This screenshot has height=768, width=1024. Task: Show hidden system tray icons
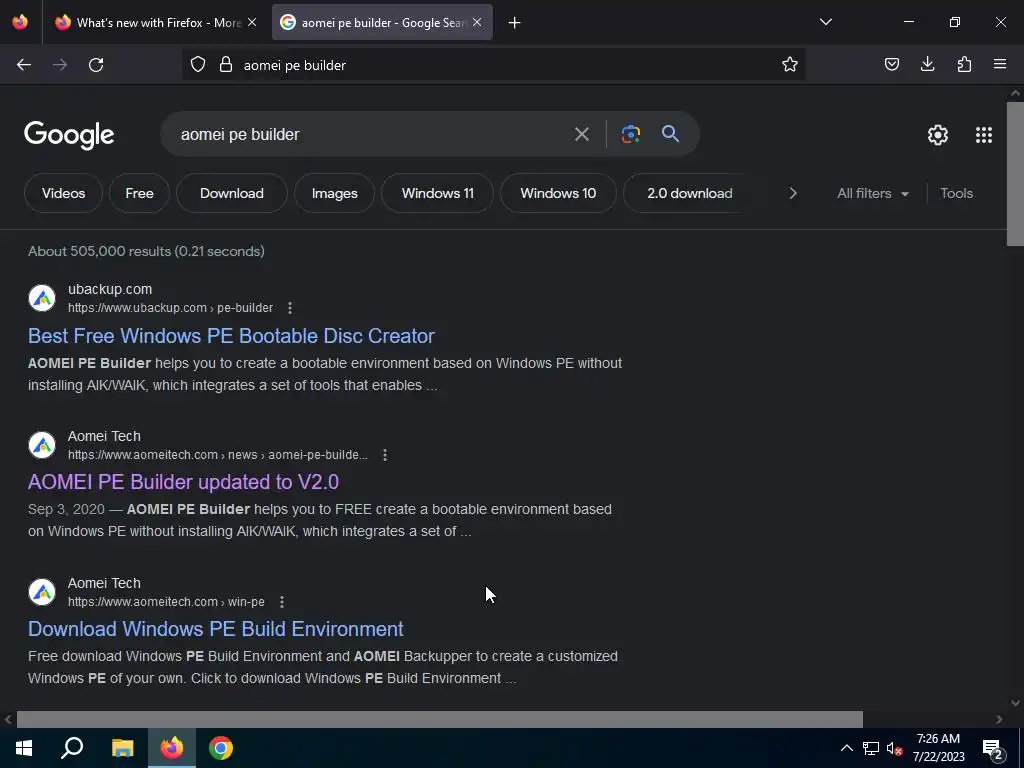coord(846,748)
